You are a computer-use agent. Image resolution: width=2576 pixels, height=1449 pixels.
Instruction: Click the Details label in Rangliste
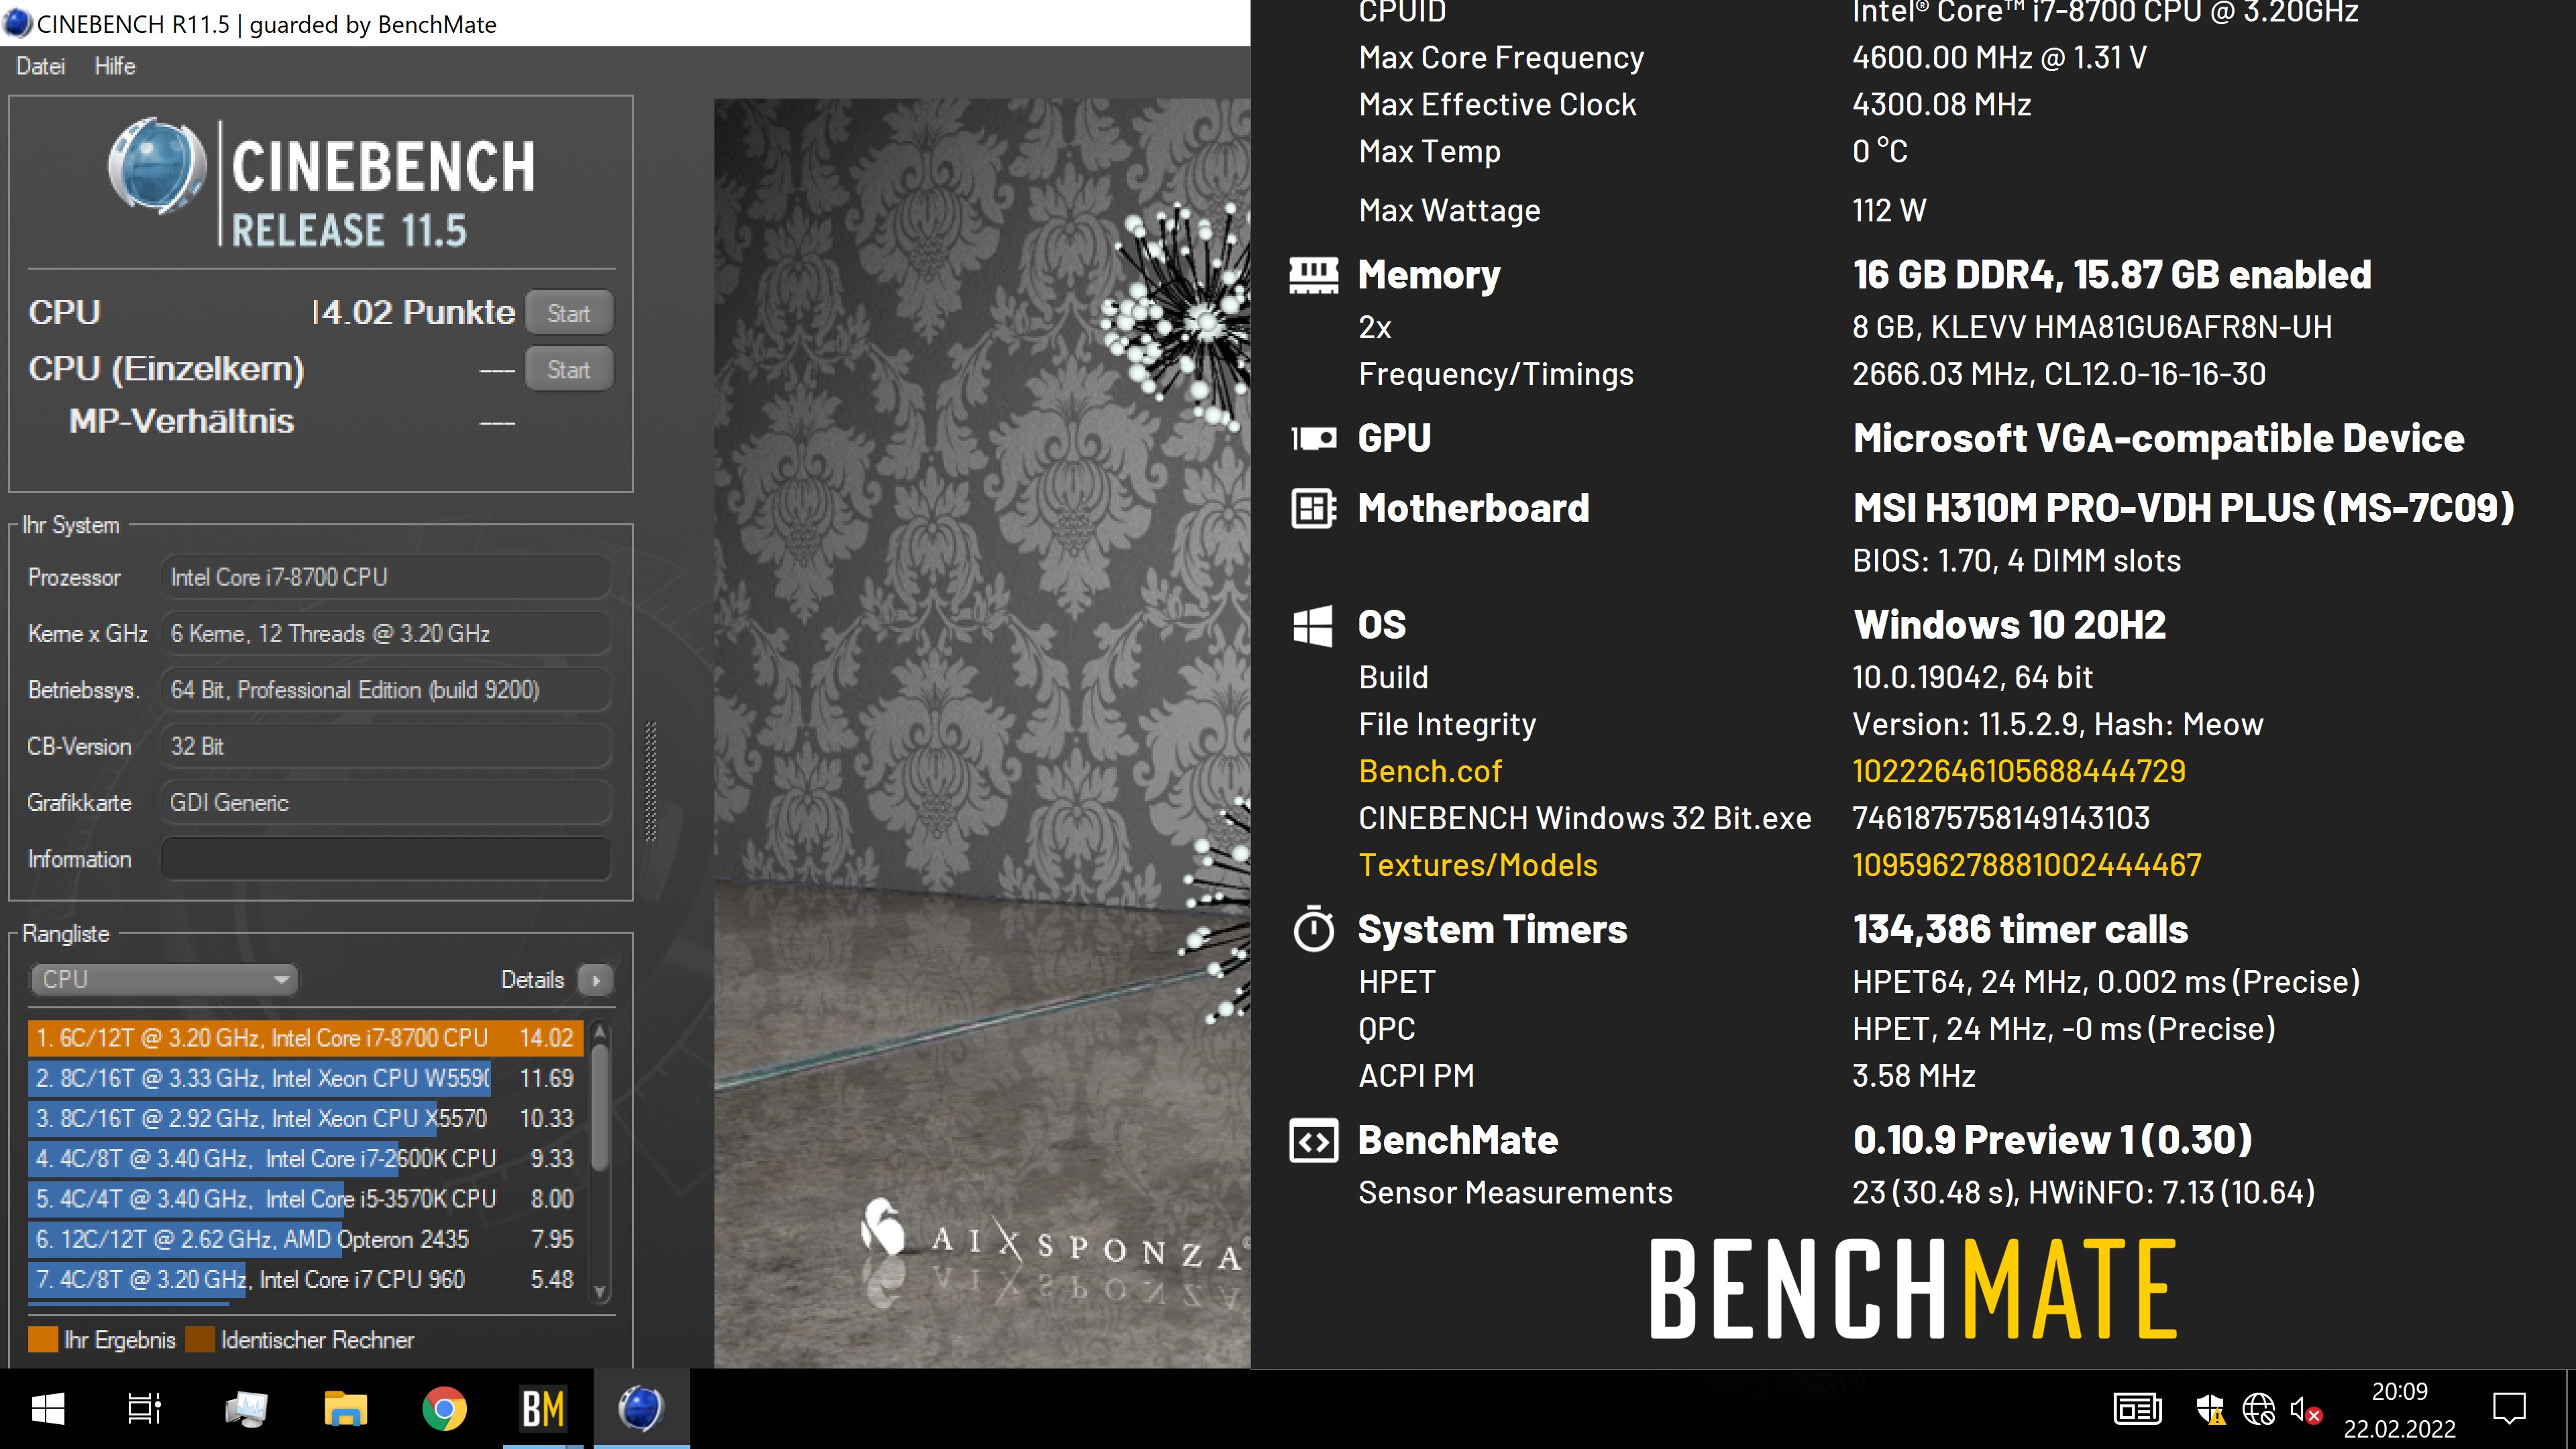532,980
